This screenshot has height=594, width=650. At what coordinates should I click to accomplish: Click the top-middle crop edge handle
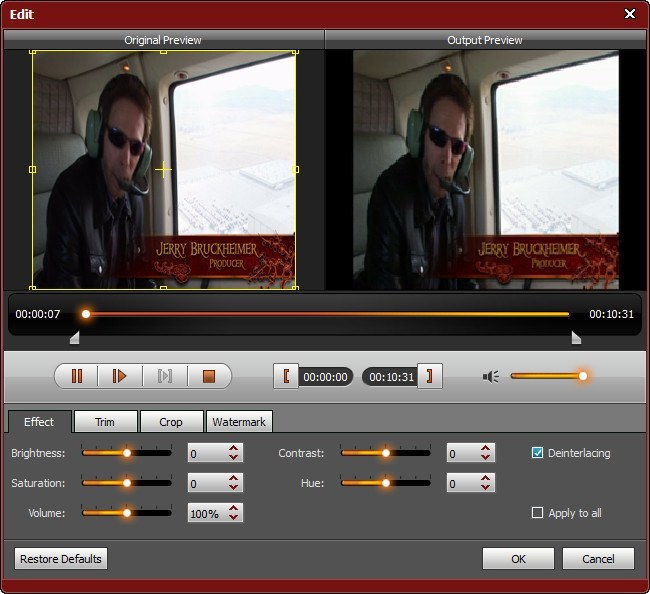(x=163, y=52)
